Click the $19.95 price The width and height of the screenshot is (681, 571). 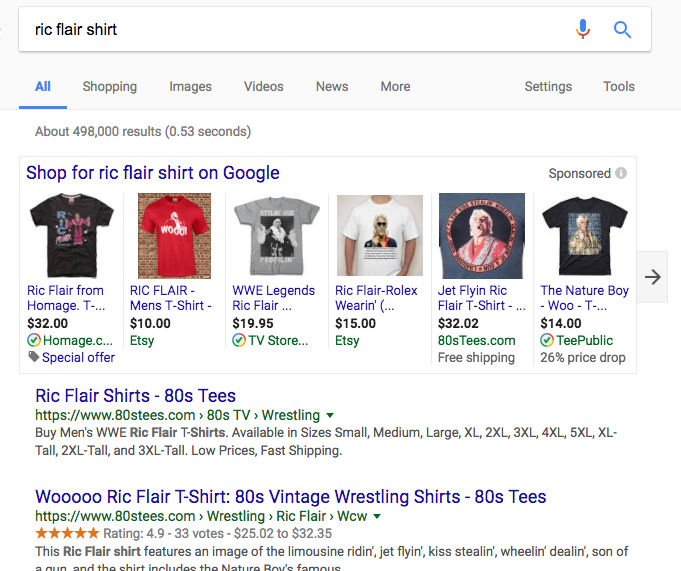click(253, 323)
